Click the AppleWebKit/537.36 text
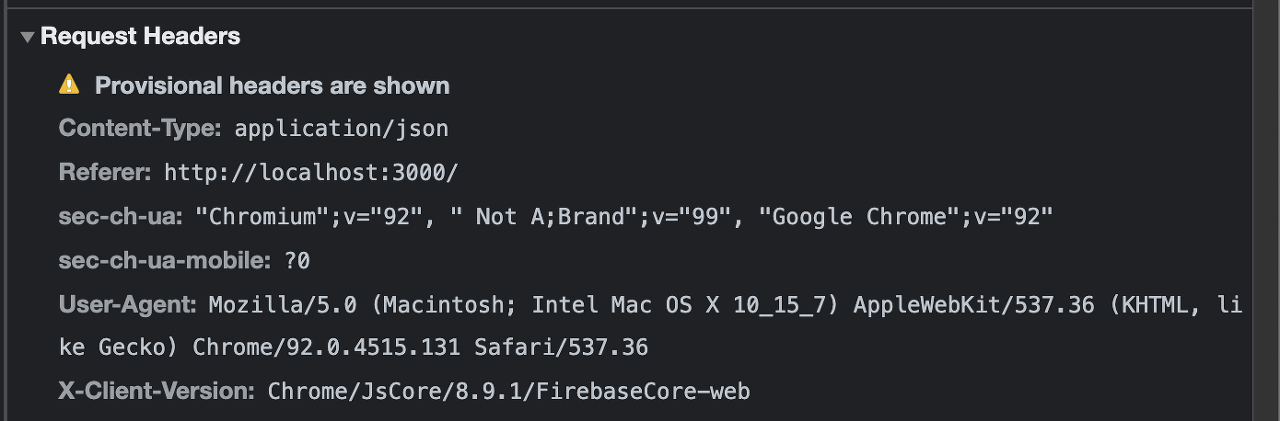 pyautogui.click(x=973, y=304)
